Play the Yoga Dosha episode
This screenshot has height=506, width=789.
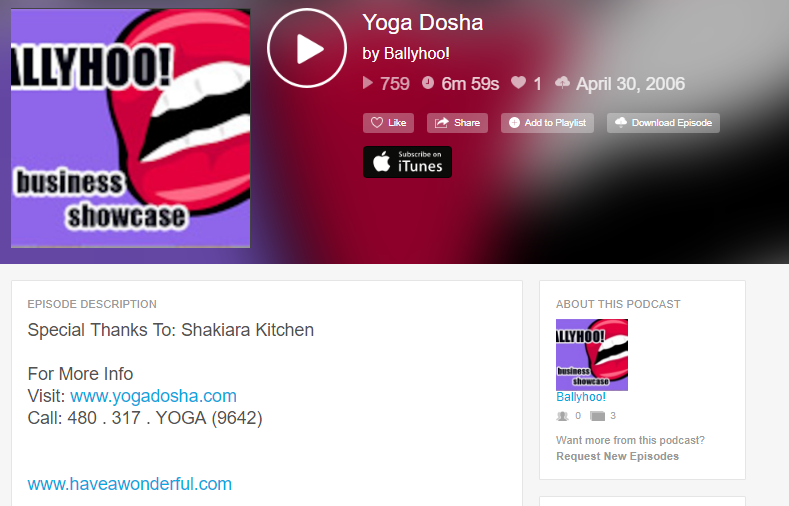tap(307, 48)
